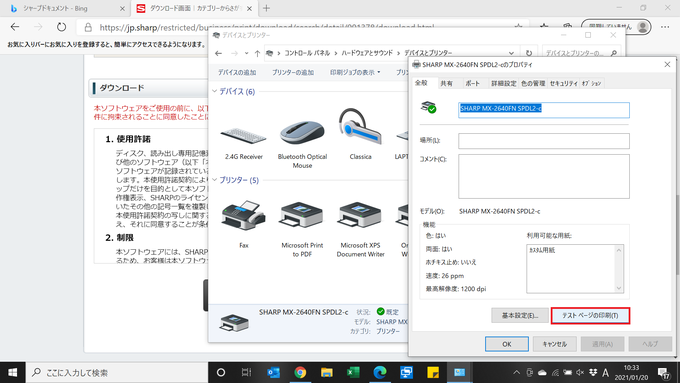
Task: Open Edge profile avatar button
Action: pos(642,27)
